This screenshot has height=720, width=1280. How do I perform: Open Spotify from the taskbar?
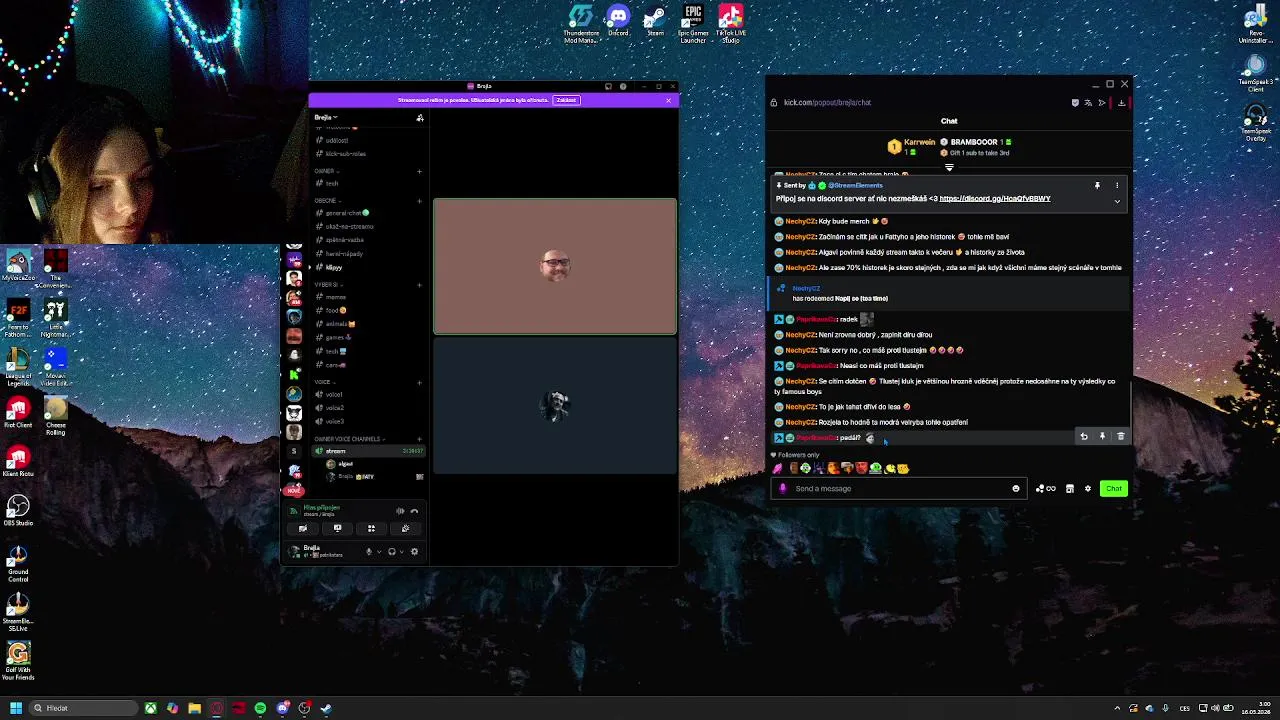click(x=260, y=708)
